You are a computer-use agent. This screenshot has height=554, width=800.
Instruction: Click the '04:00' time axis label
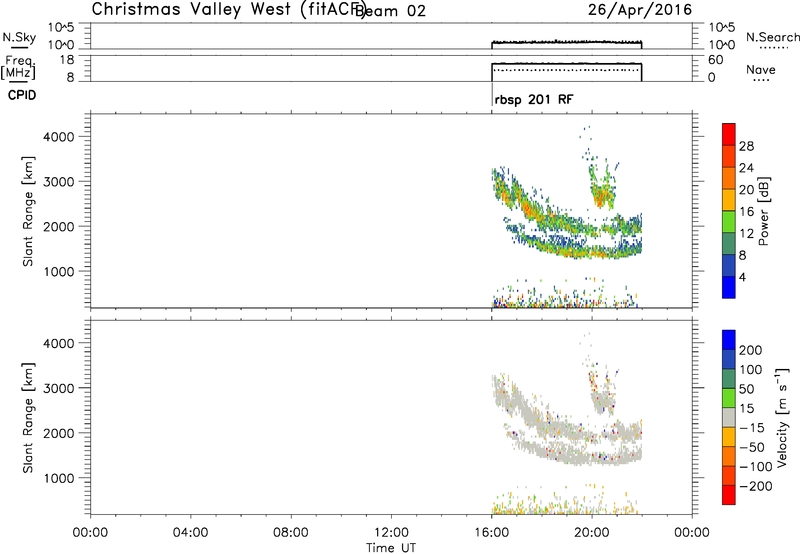click(x=191, y=533)
